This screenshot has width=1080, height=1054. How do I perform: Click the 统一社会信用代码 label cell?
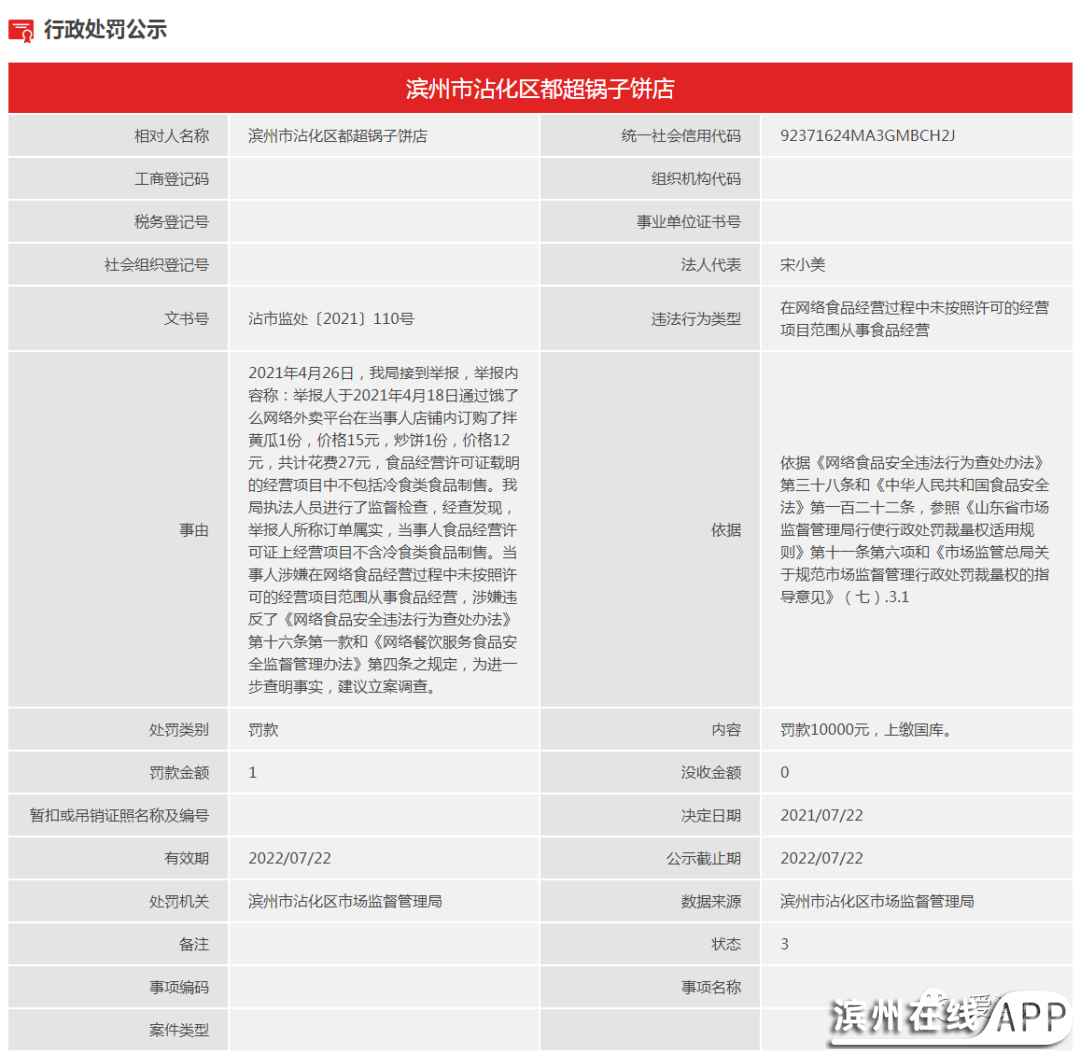(680, 135)
